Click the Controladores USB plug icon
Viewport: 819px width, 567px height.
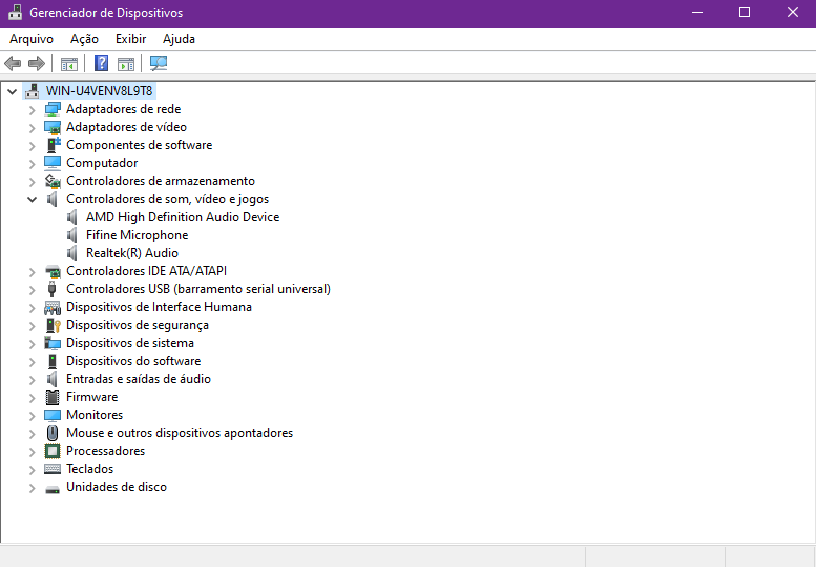pos(52,289)
